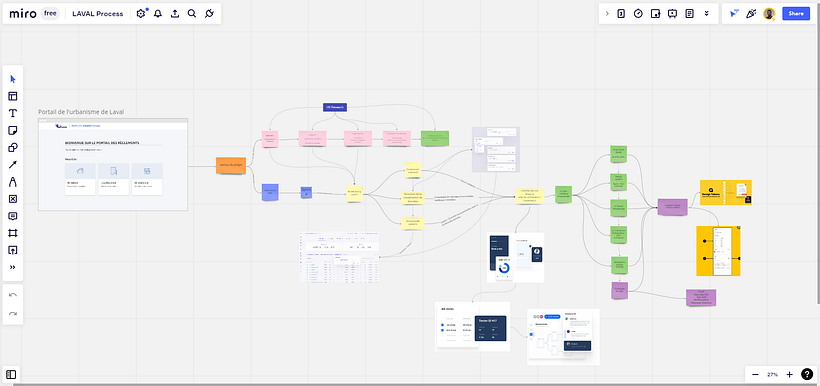Image resolution: width=820 pixels, height=386 pixels.
Task: Click the Share button
Action: pos(796,14)
